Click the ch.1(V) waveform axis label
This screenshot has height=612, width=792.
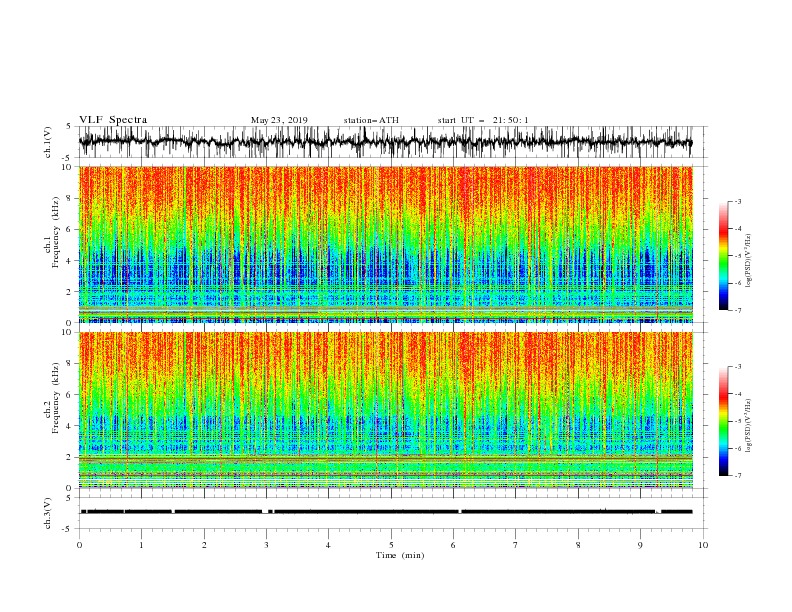[48, 142]
